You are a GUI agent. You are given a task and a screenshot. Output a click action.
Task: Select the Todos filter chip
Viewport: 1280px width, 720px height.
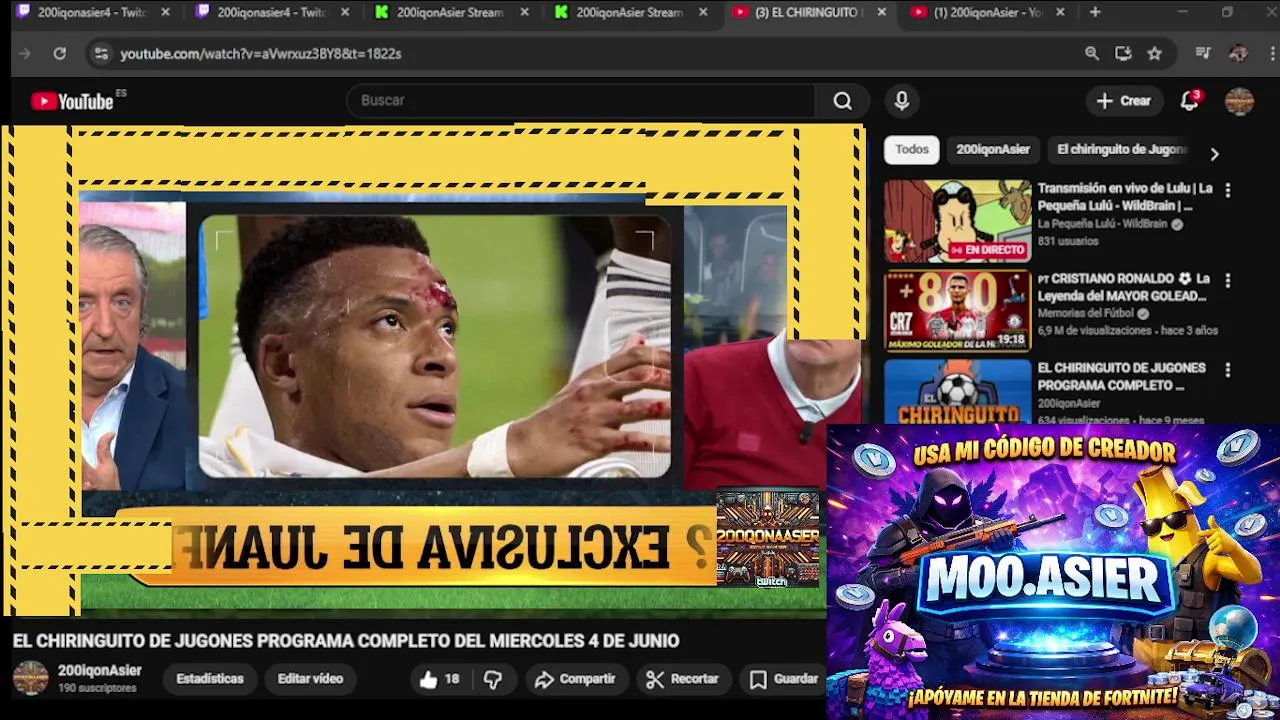pyautogui.click(x=911, y=150)
